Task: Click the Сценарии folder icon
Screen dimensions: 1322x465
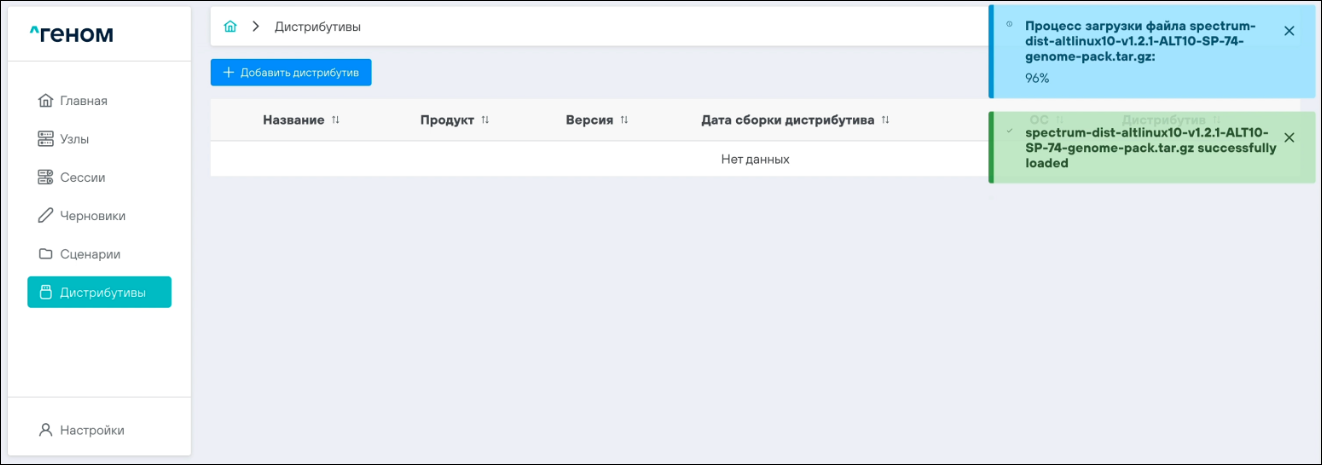Action: point(45,254)
